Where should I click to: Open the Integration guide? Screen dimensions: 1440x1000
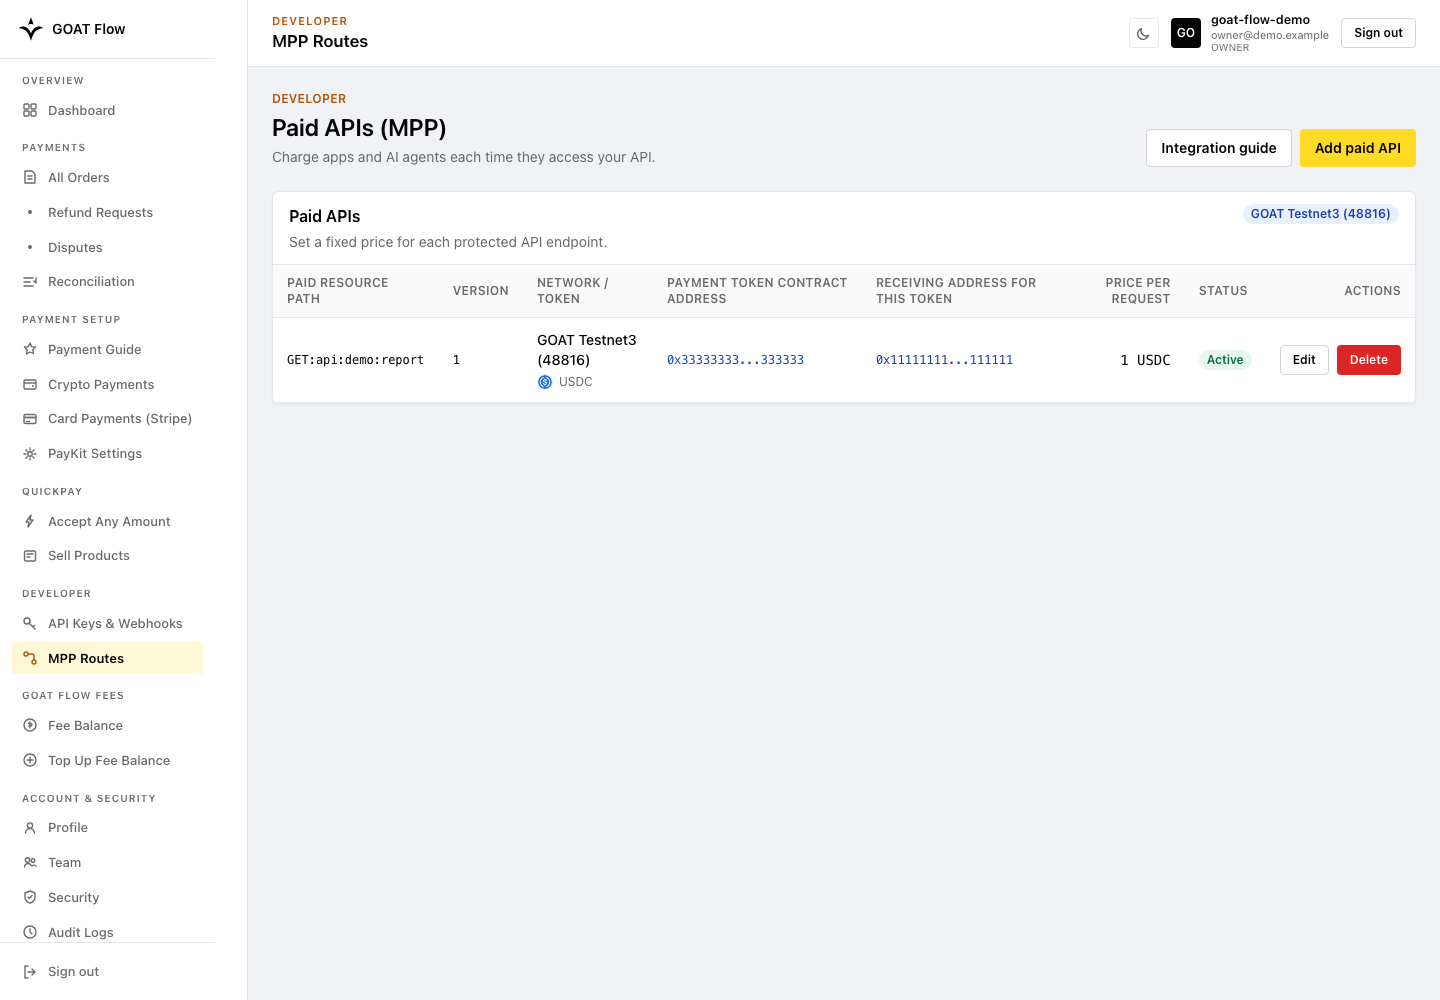tap(1219, 148)
